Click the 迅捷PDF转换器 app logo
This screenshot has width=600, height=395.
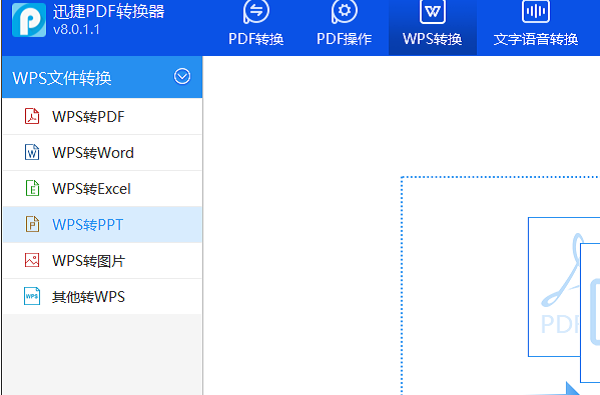click(29, 20)
